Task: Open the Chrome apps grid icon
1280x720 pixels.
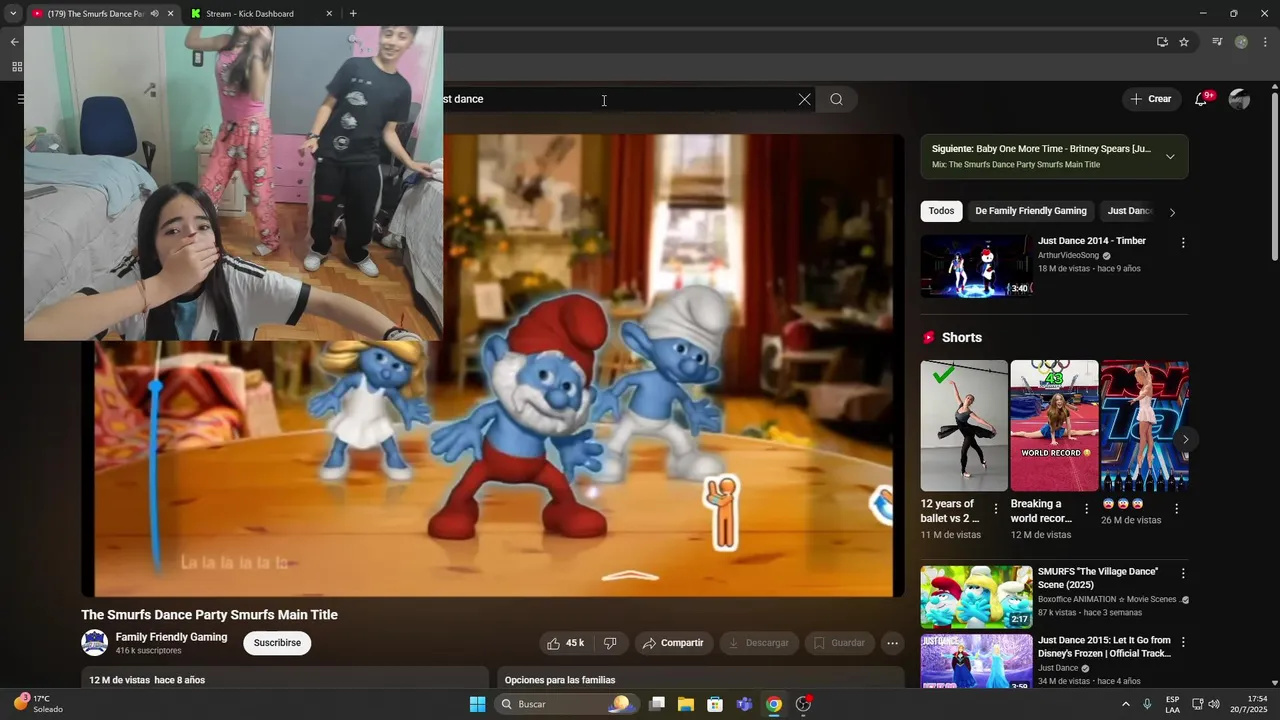Action: (17, 67)
